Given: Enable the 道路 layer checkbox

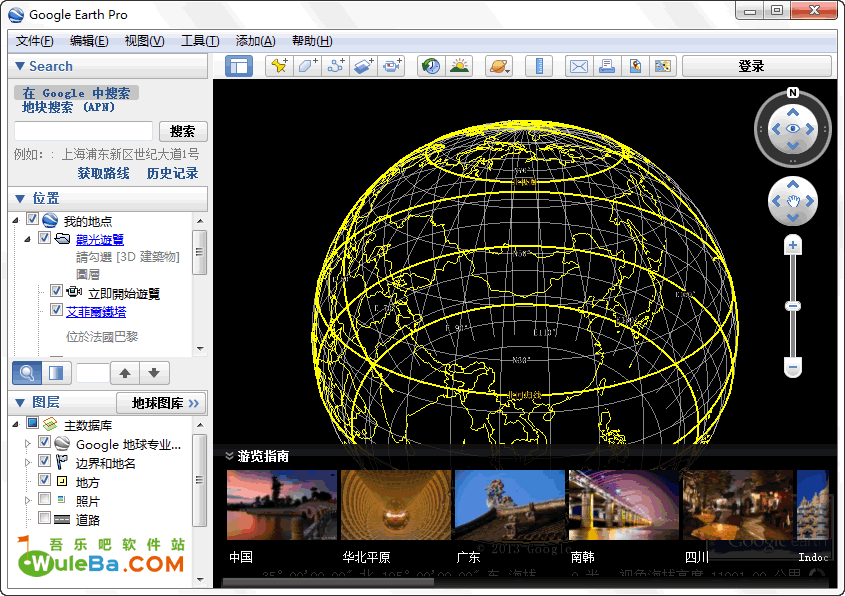Looking at the screenshot, I should coord(45,518).
